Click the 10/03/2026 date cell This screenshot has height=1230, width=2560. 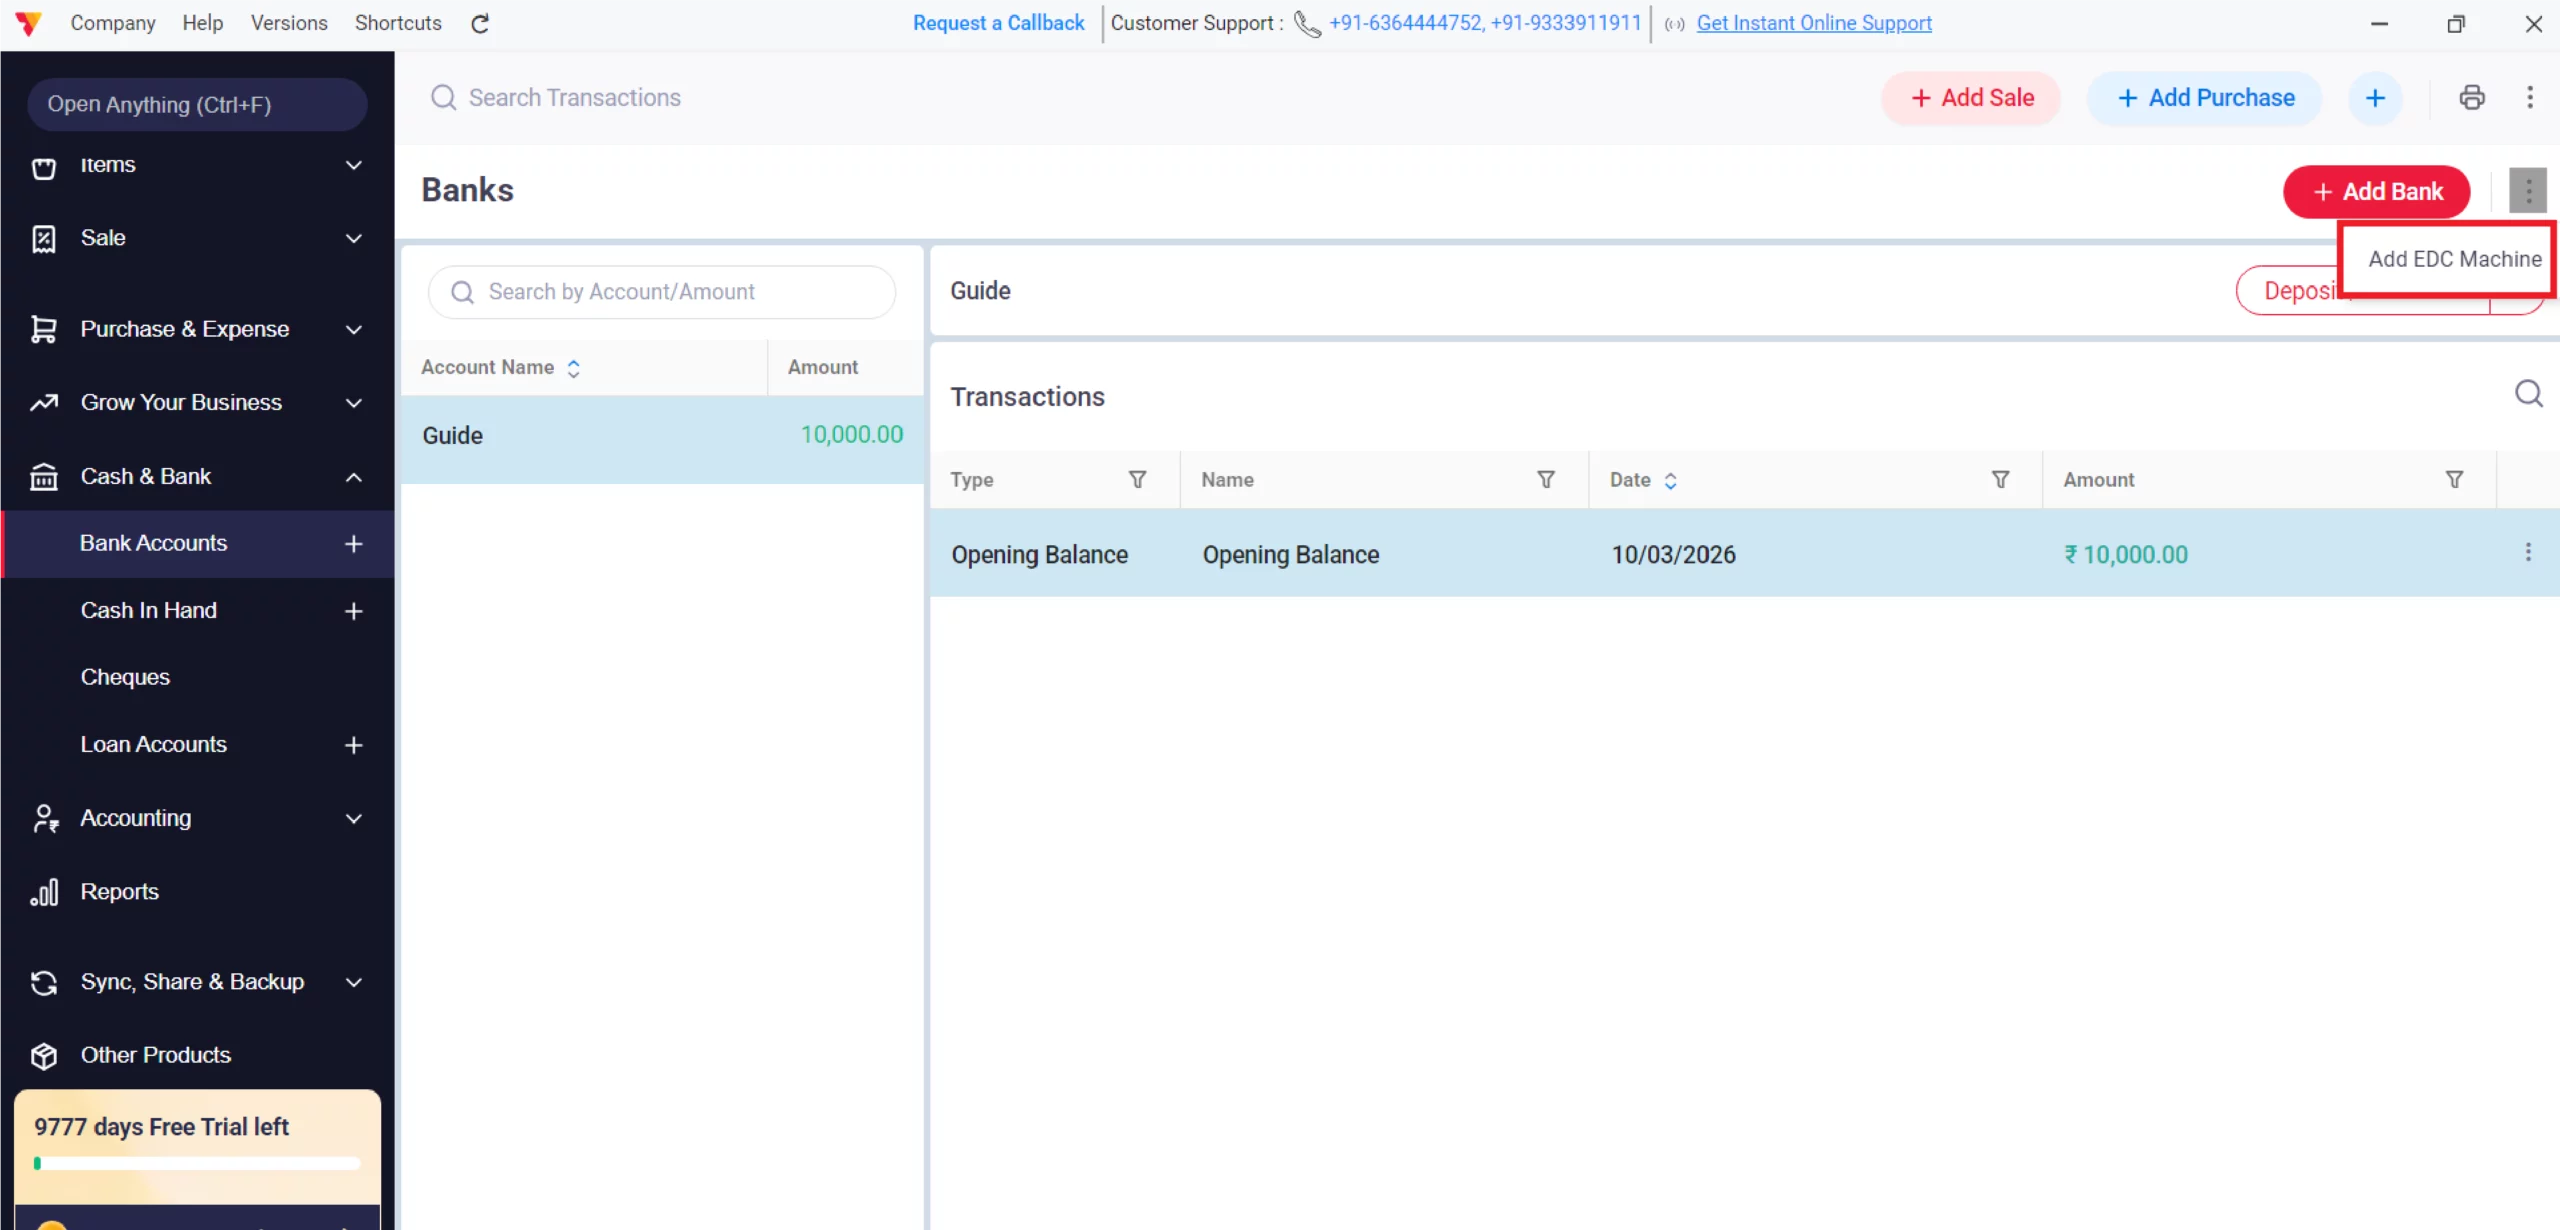tap(1673, 555)
